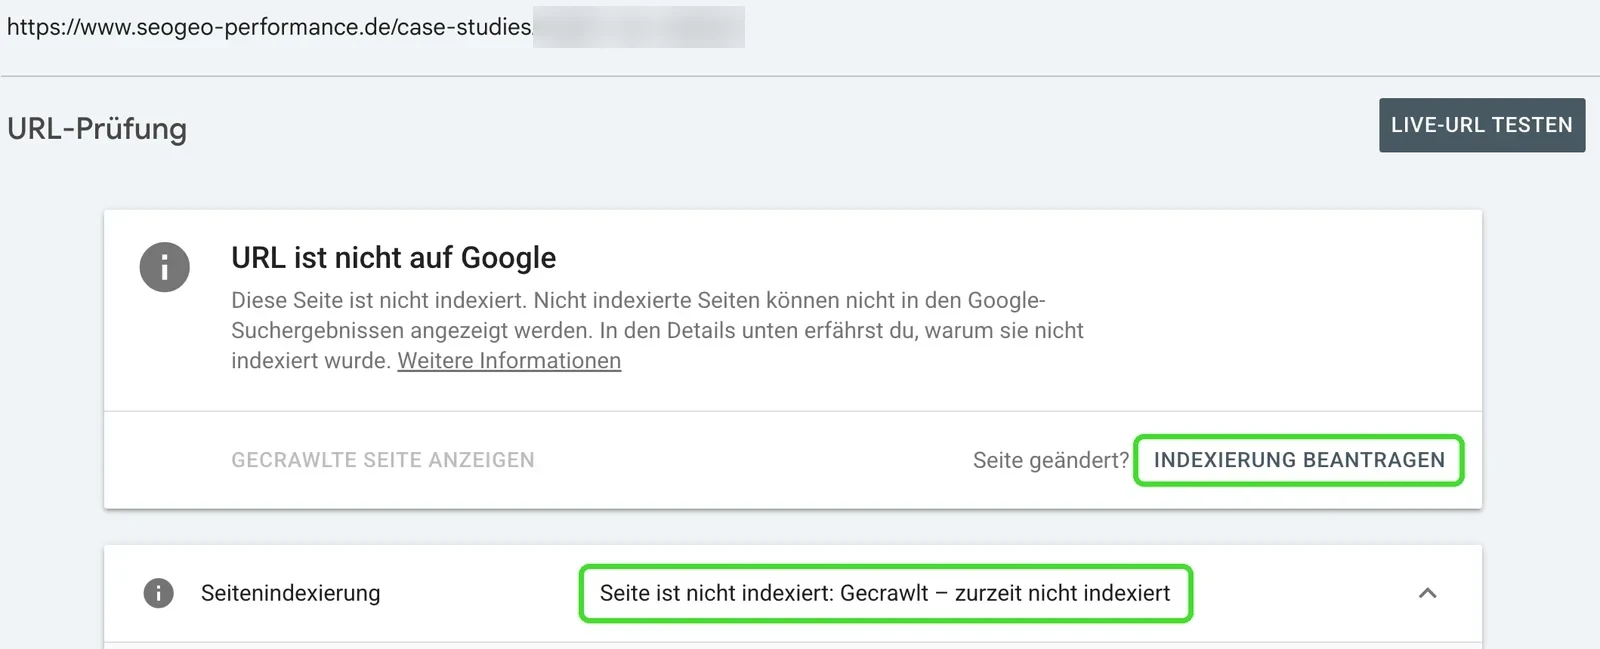This screenshot has height=649, width=1600.
Task: Click the LIVE-URL TESTEN button
Action: click(x=1482, y=125)
